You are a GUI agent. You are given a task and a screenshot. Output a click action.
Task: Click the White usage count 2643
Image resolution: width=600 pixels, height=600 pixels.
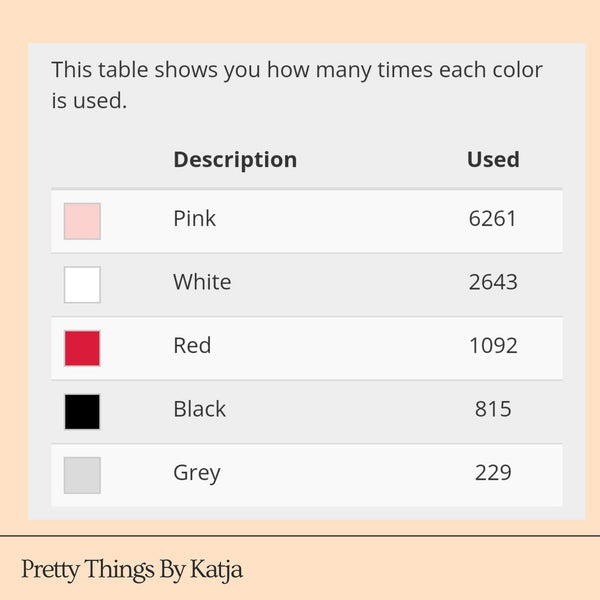pyautogui.click(x=493, y=282)
